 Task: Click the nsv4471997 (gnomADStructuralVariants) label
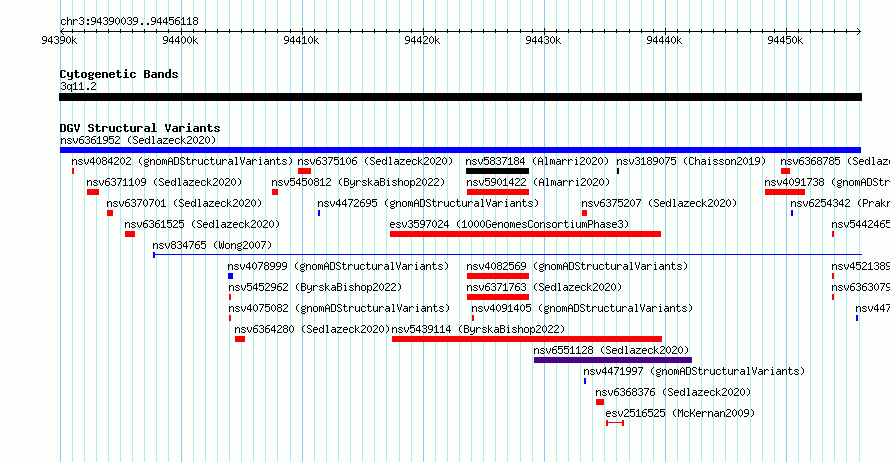pos(694,371)
